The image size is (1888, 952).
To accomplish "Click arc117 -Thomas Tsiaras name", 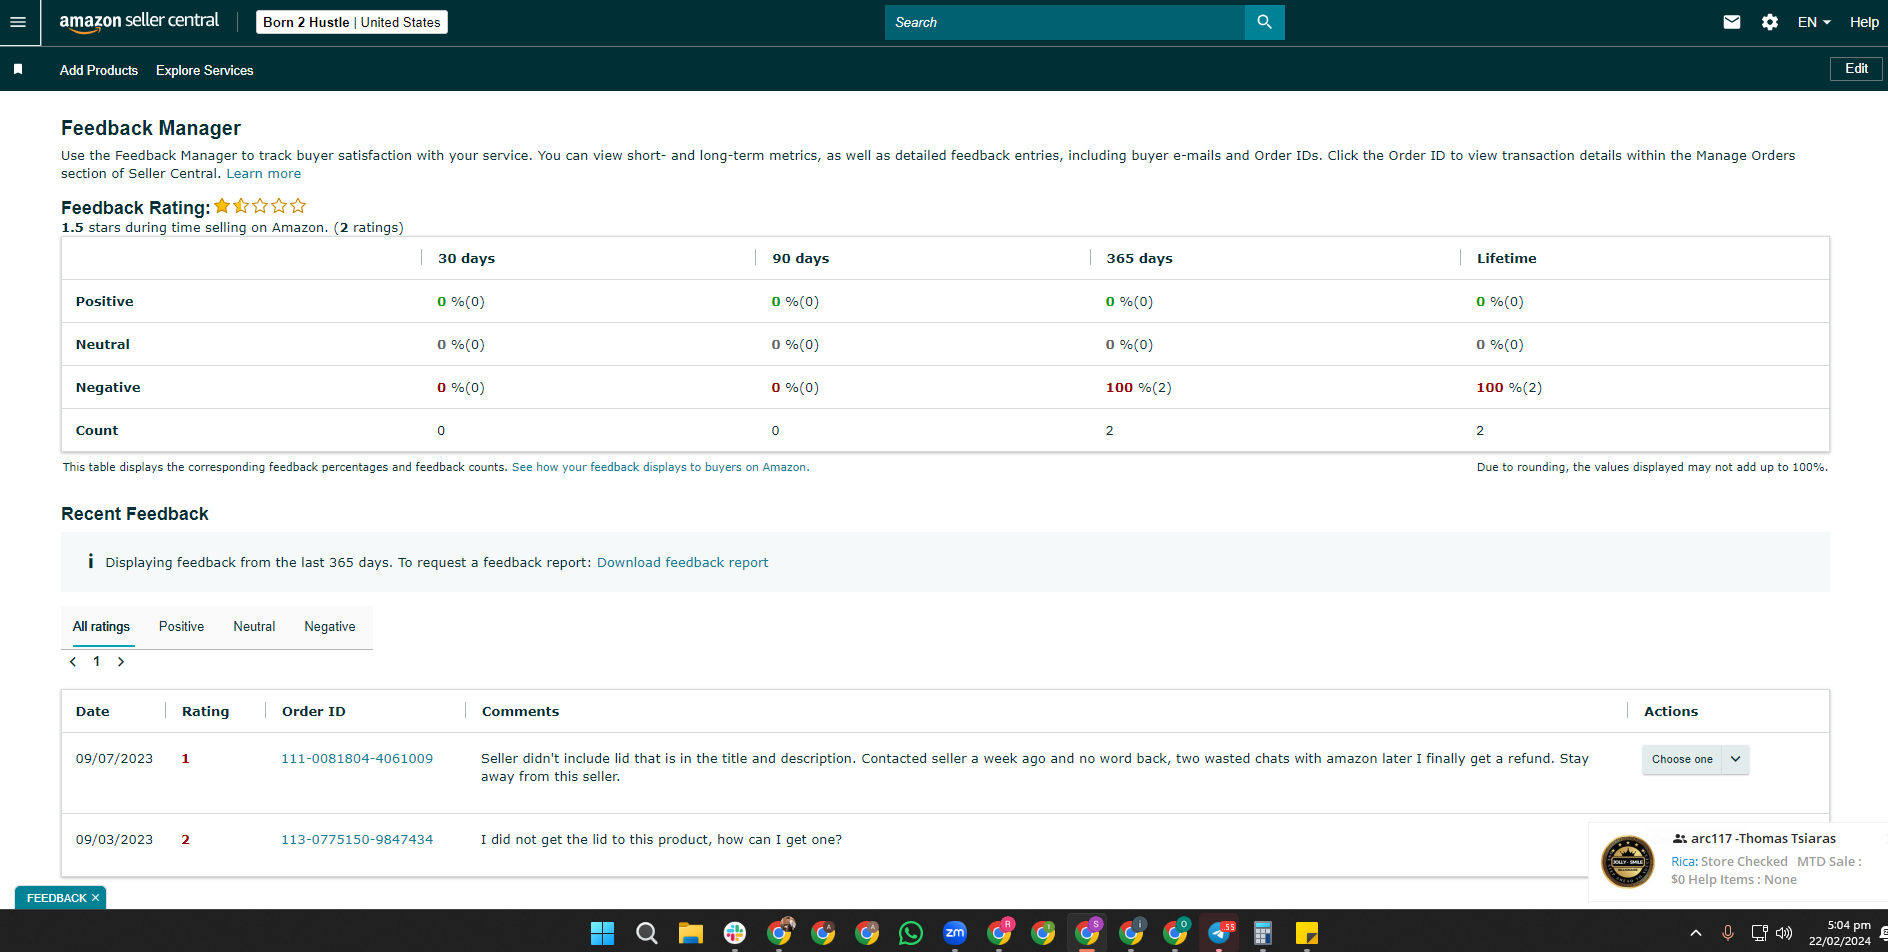I will [1763, 838].
